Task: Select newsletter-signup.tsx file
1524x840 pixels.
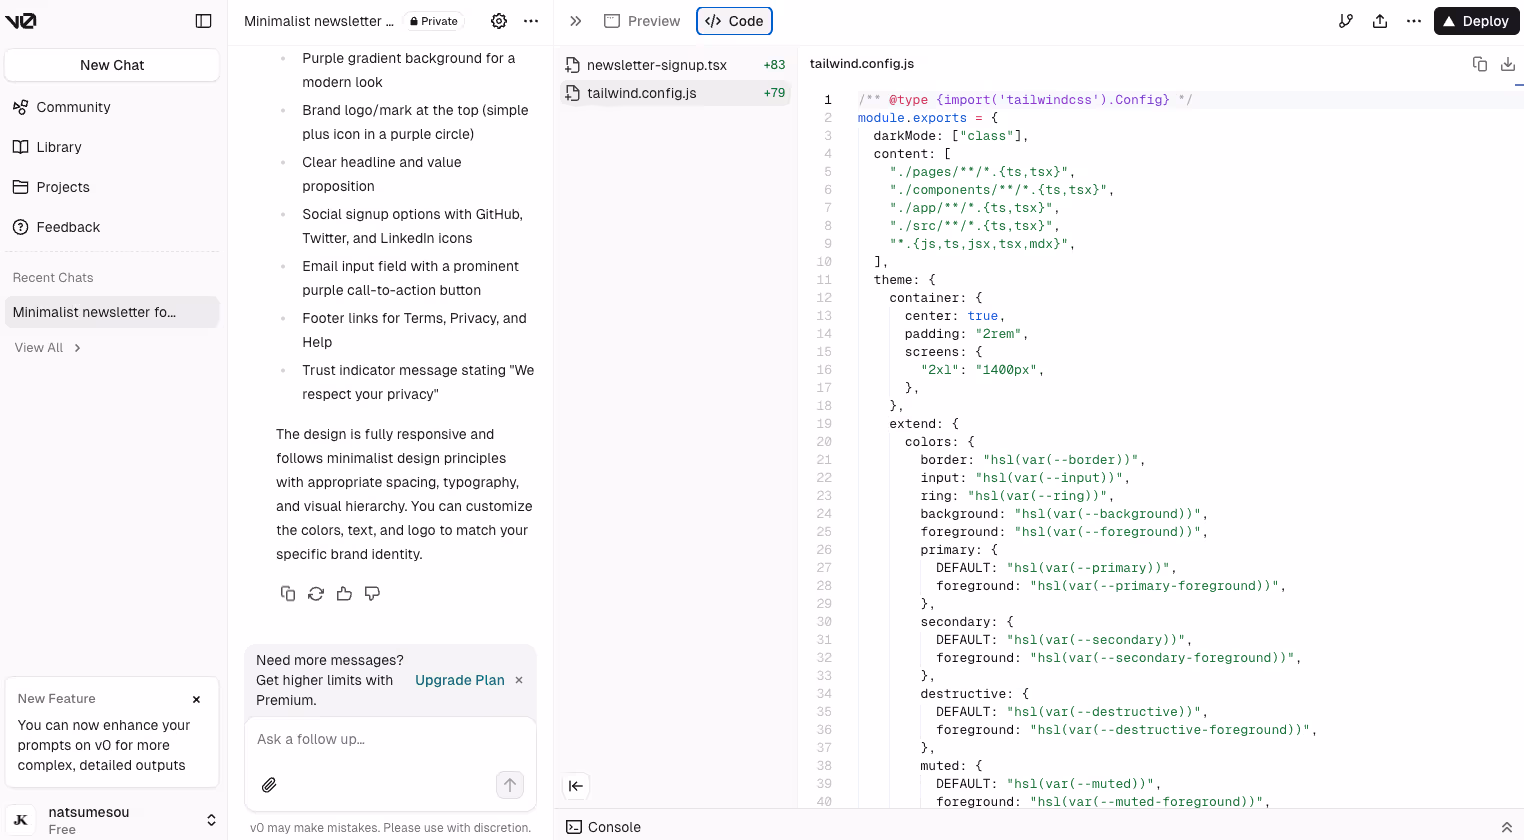Action: [656, 65]
